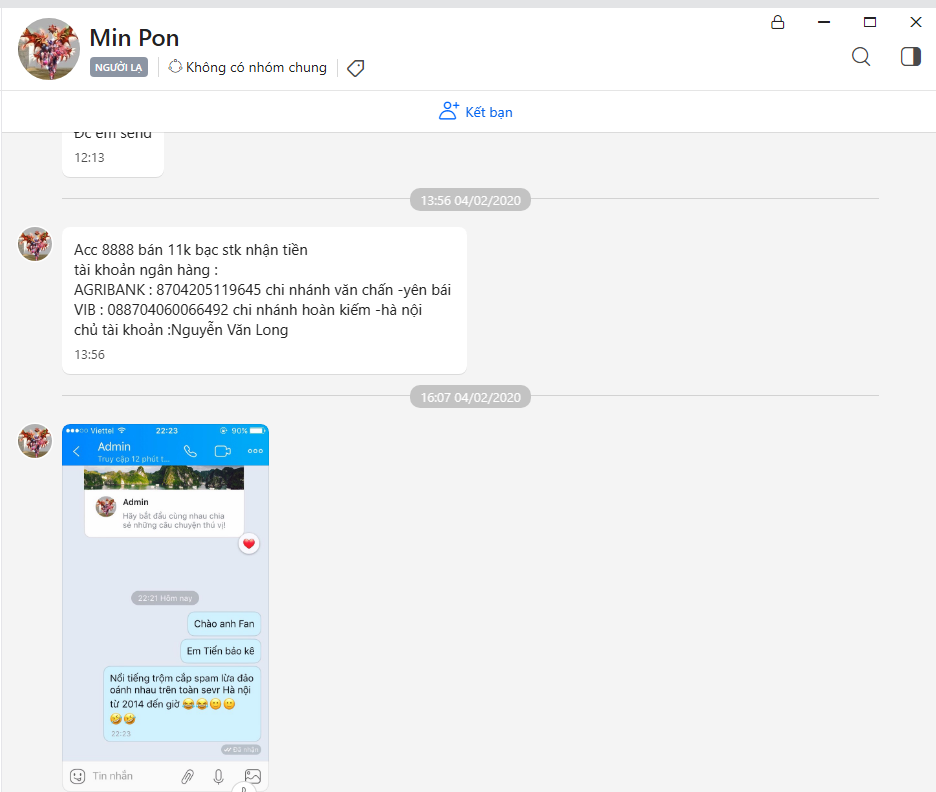Search messages with the magnifier icon
This screenshot has width=936, height=792.
[x=861, y=57]
